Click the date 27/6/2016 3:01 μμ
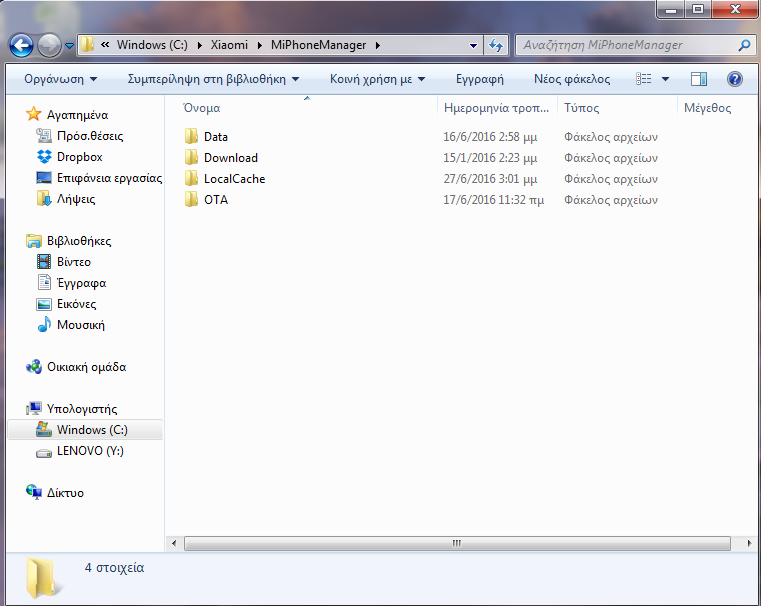The height and width of the screenshot is (606, 761). click(x=490, y=179)
